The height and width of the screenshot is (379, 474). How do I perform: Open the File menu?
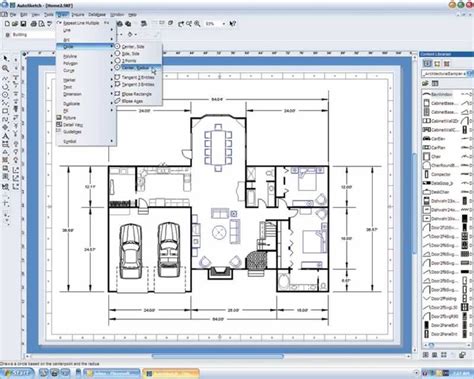(x=13, y=15)
